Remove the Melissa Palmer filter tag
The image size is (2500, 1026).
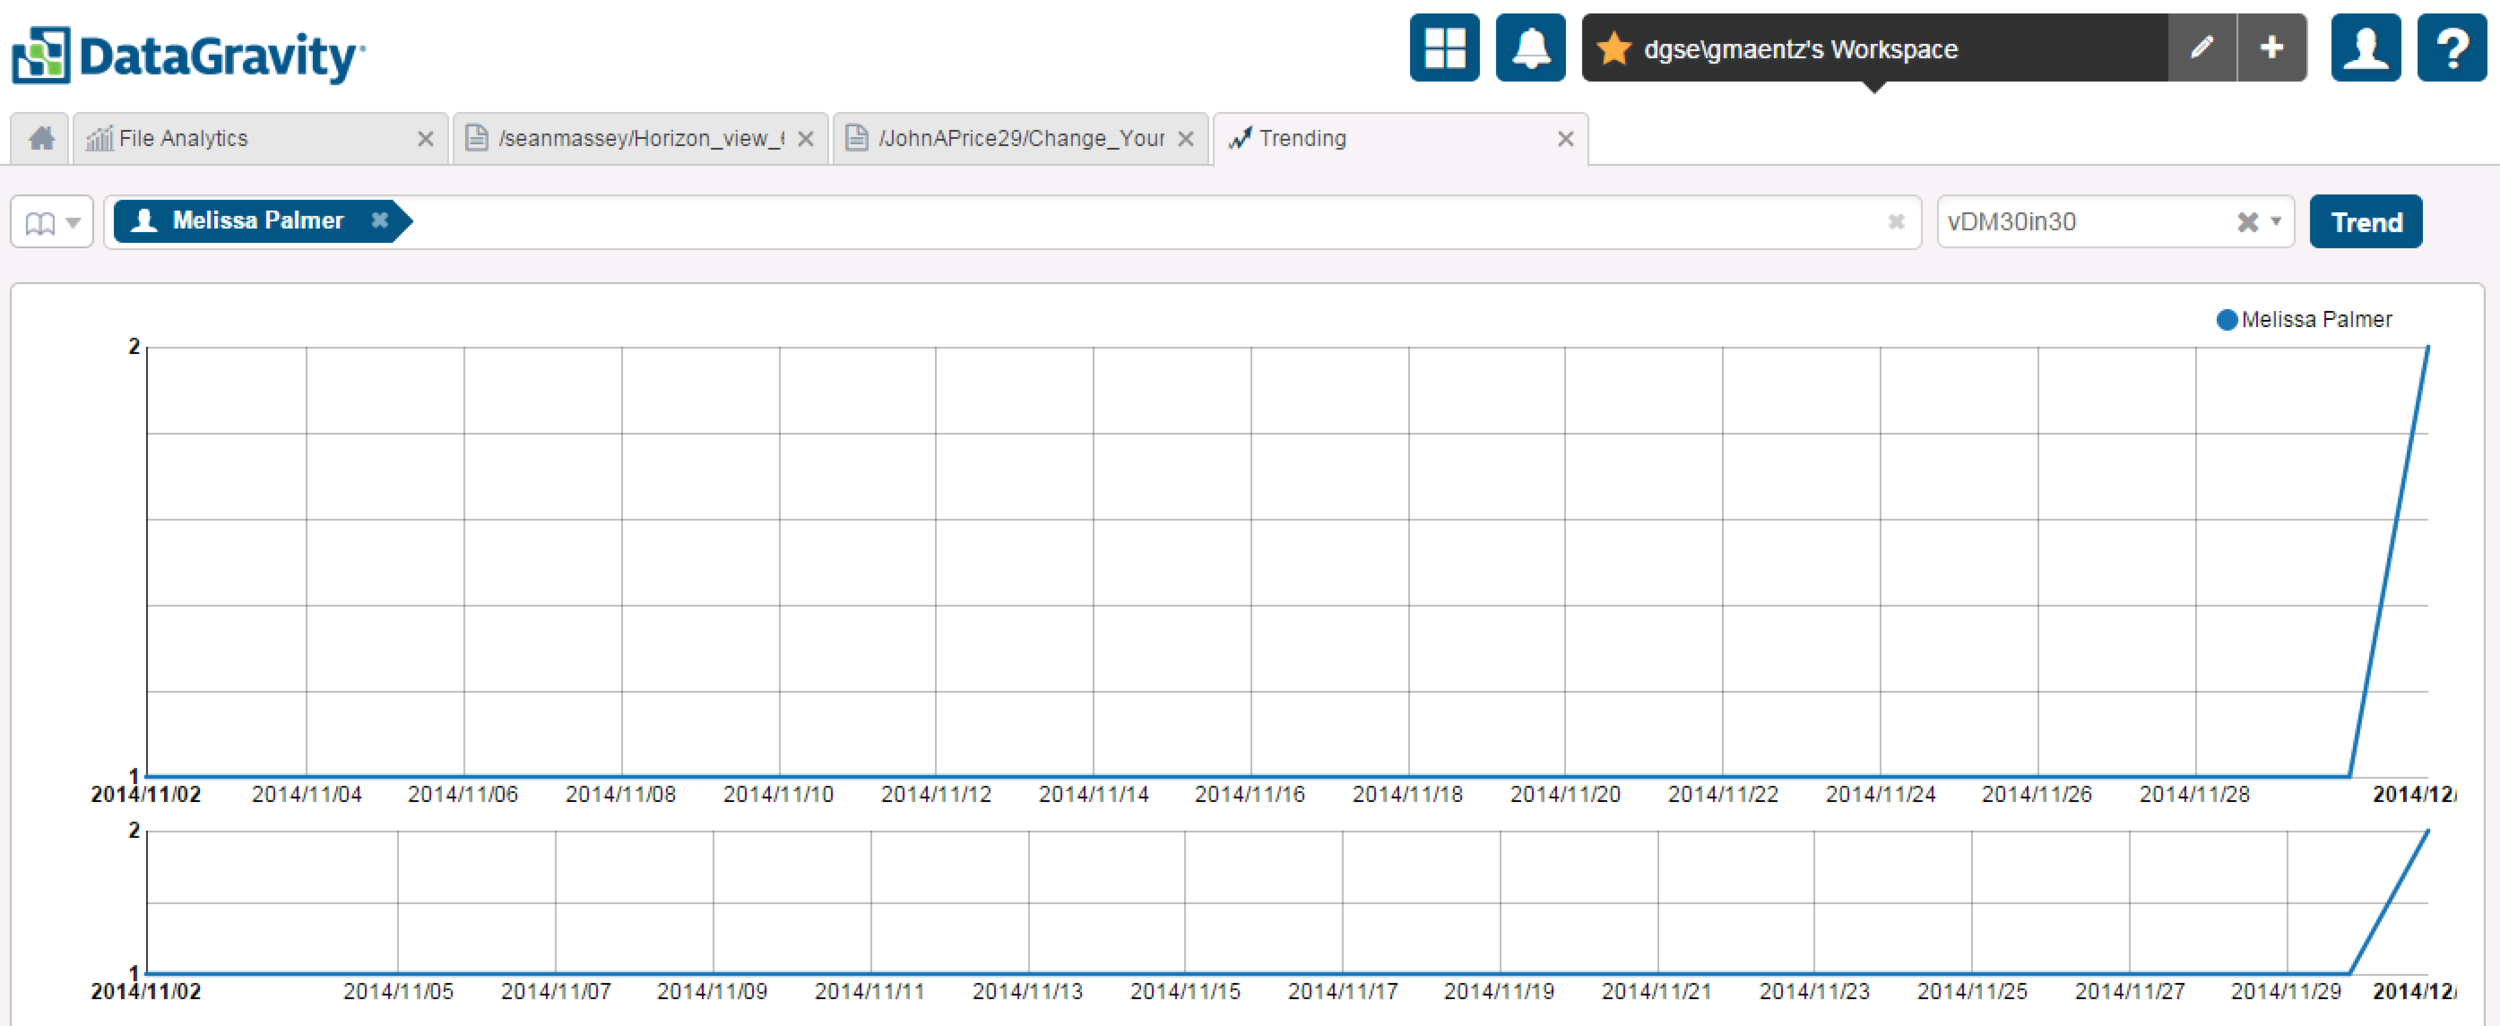(380, 220)
